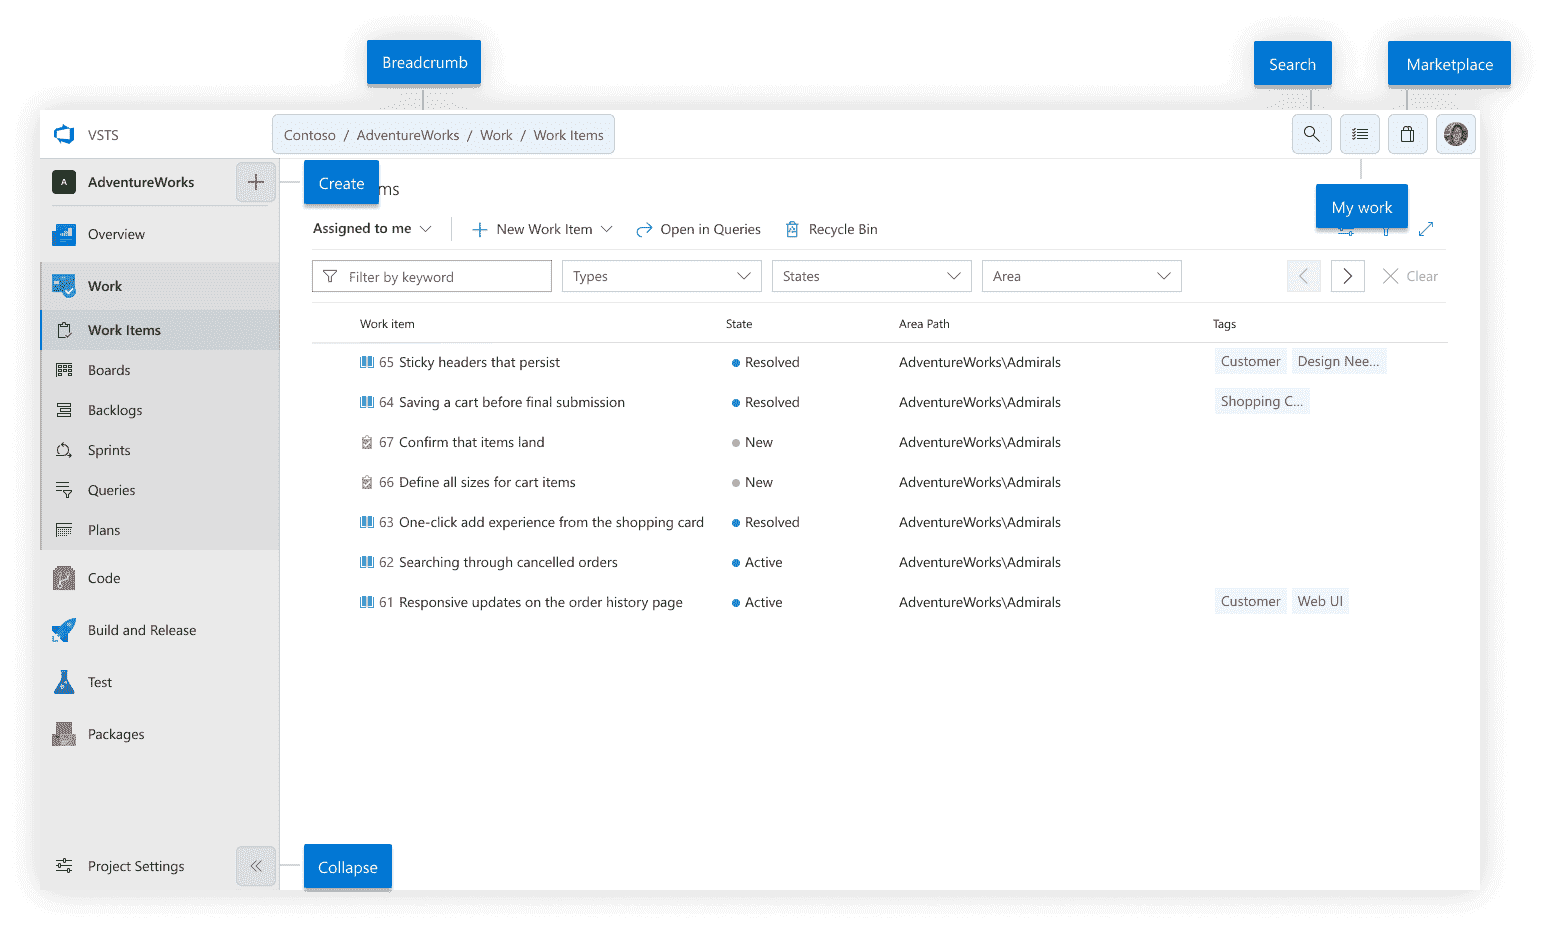
Task: Click the Sprints icon
Action: click(x=64, y=450)
